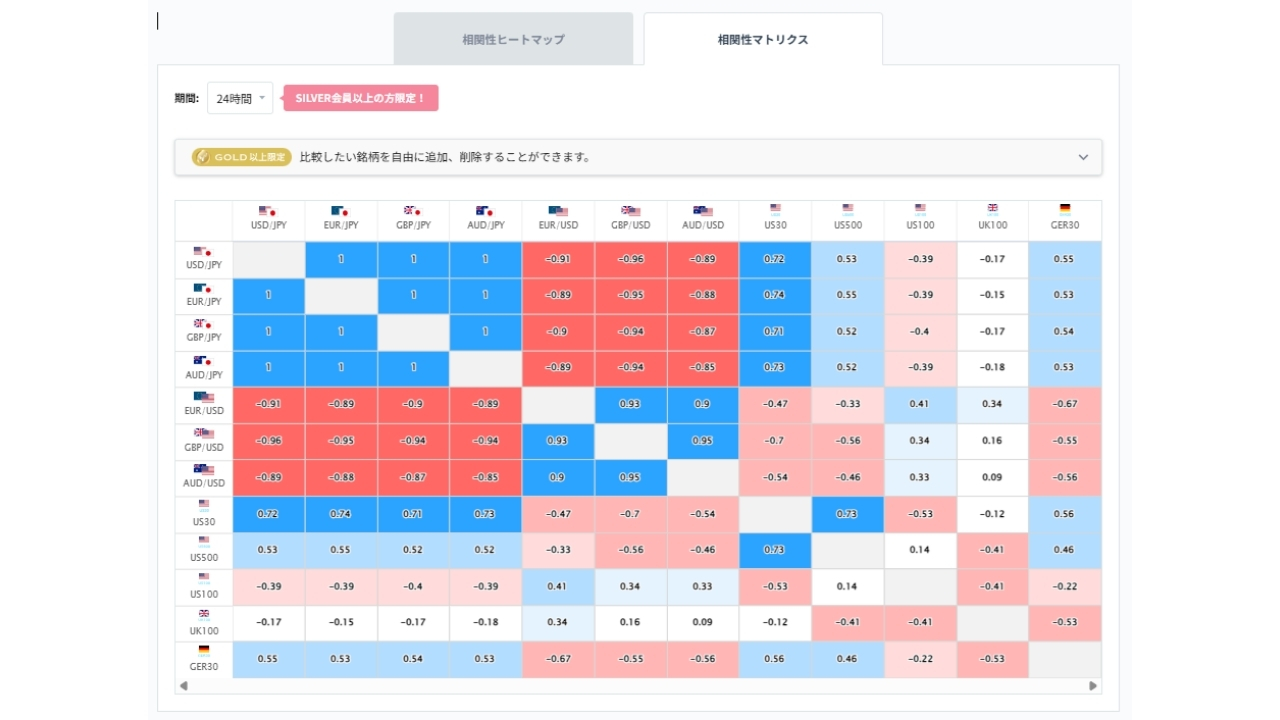The image size is (1280, 720).
Task: Click EUR/JPY row cell under US30 showing 0.74
Action: pos(775,296)
